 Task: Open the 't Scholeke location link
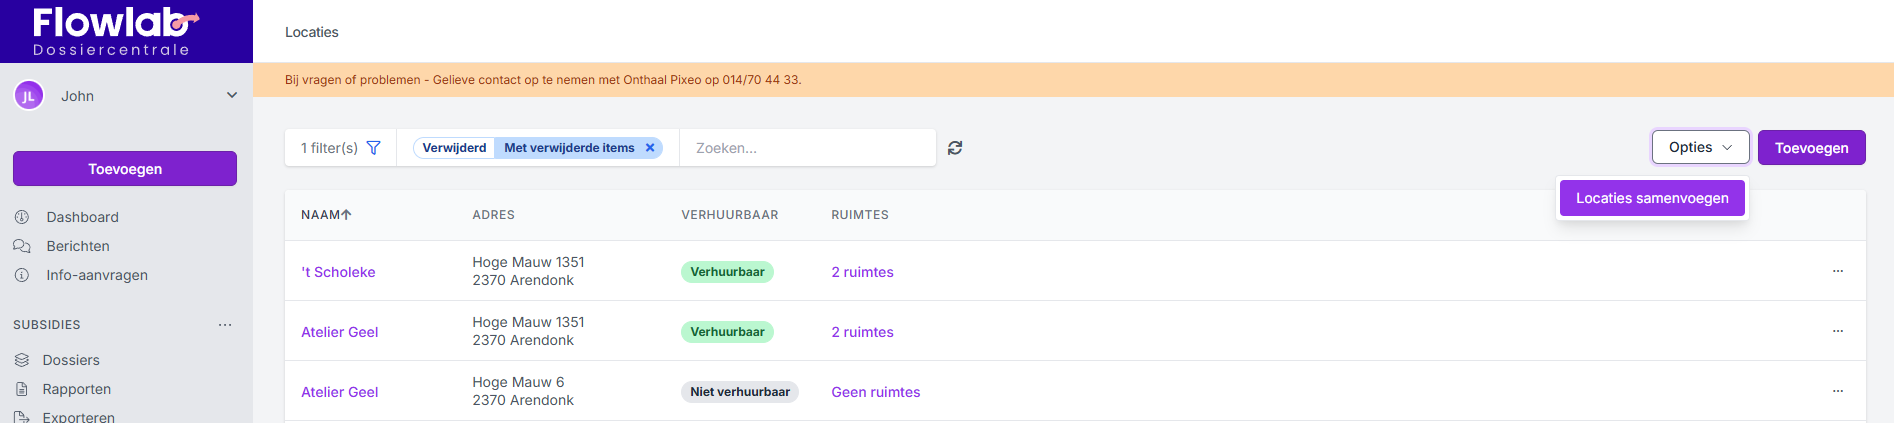pos(338,272)
